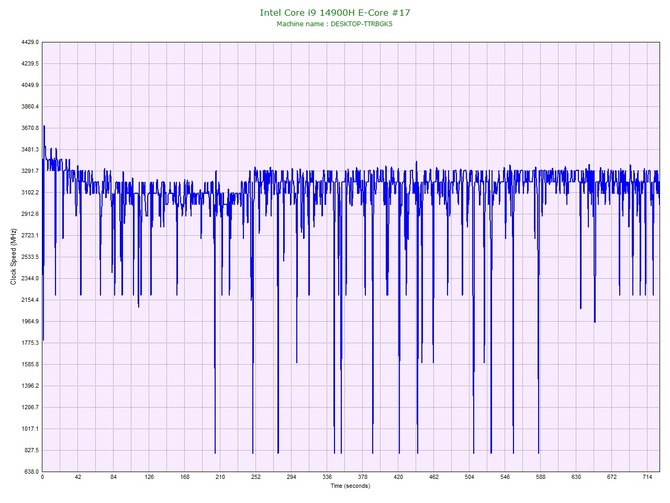This screenshot has height=503, width=670.
Task: Click the 252 tick on the time axis
Action: click(x=256, y=477)
